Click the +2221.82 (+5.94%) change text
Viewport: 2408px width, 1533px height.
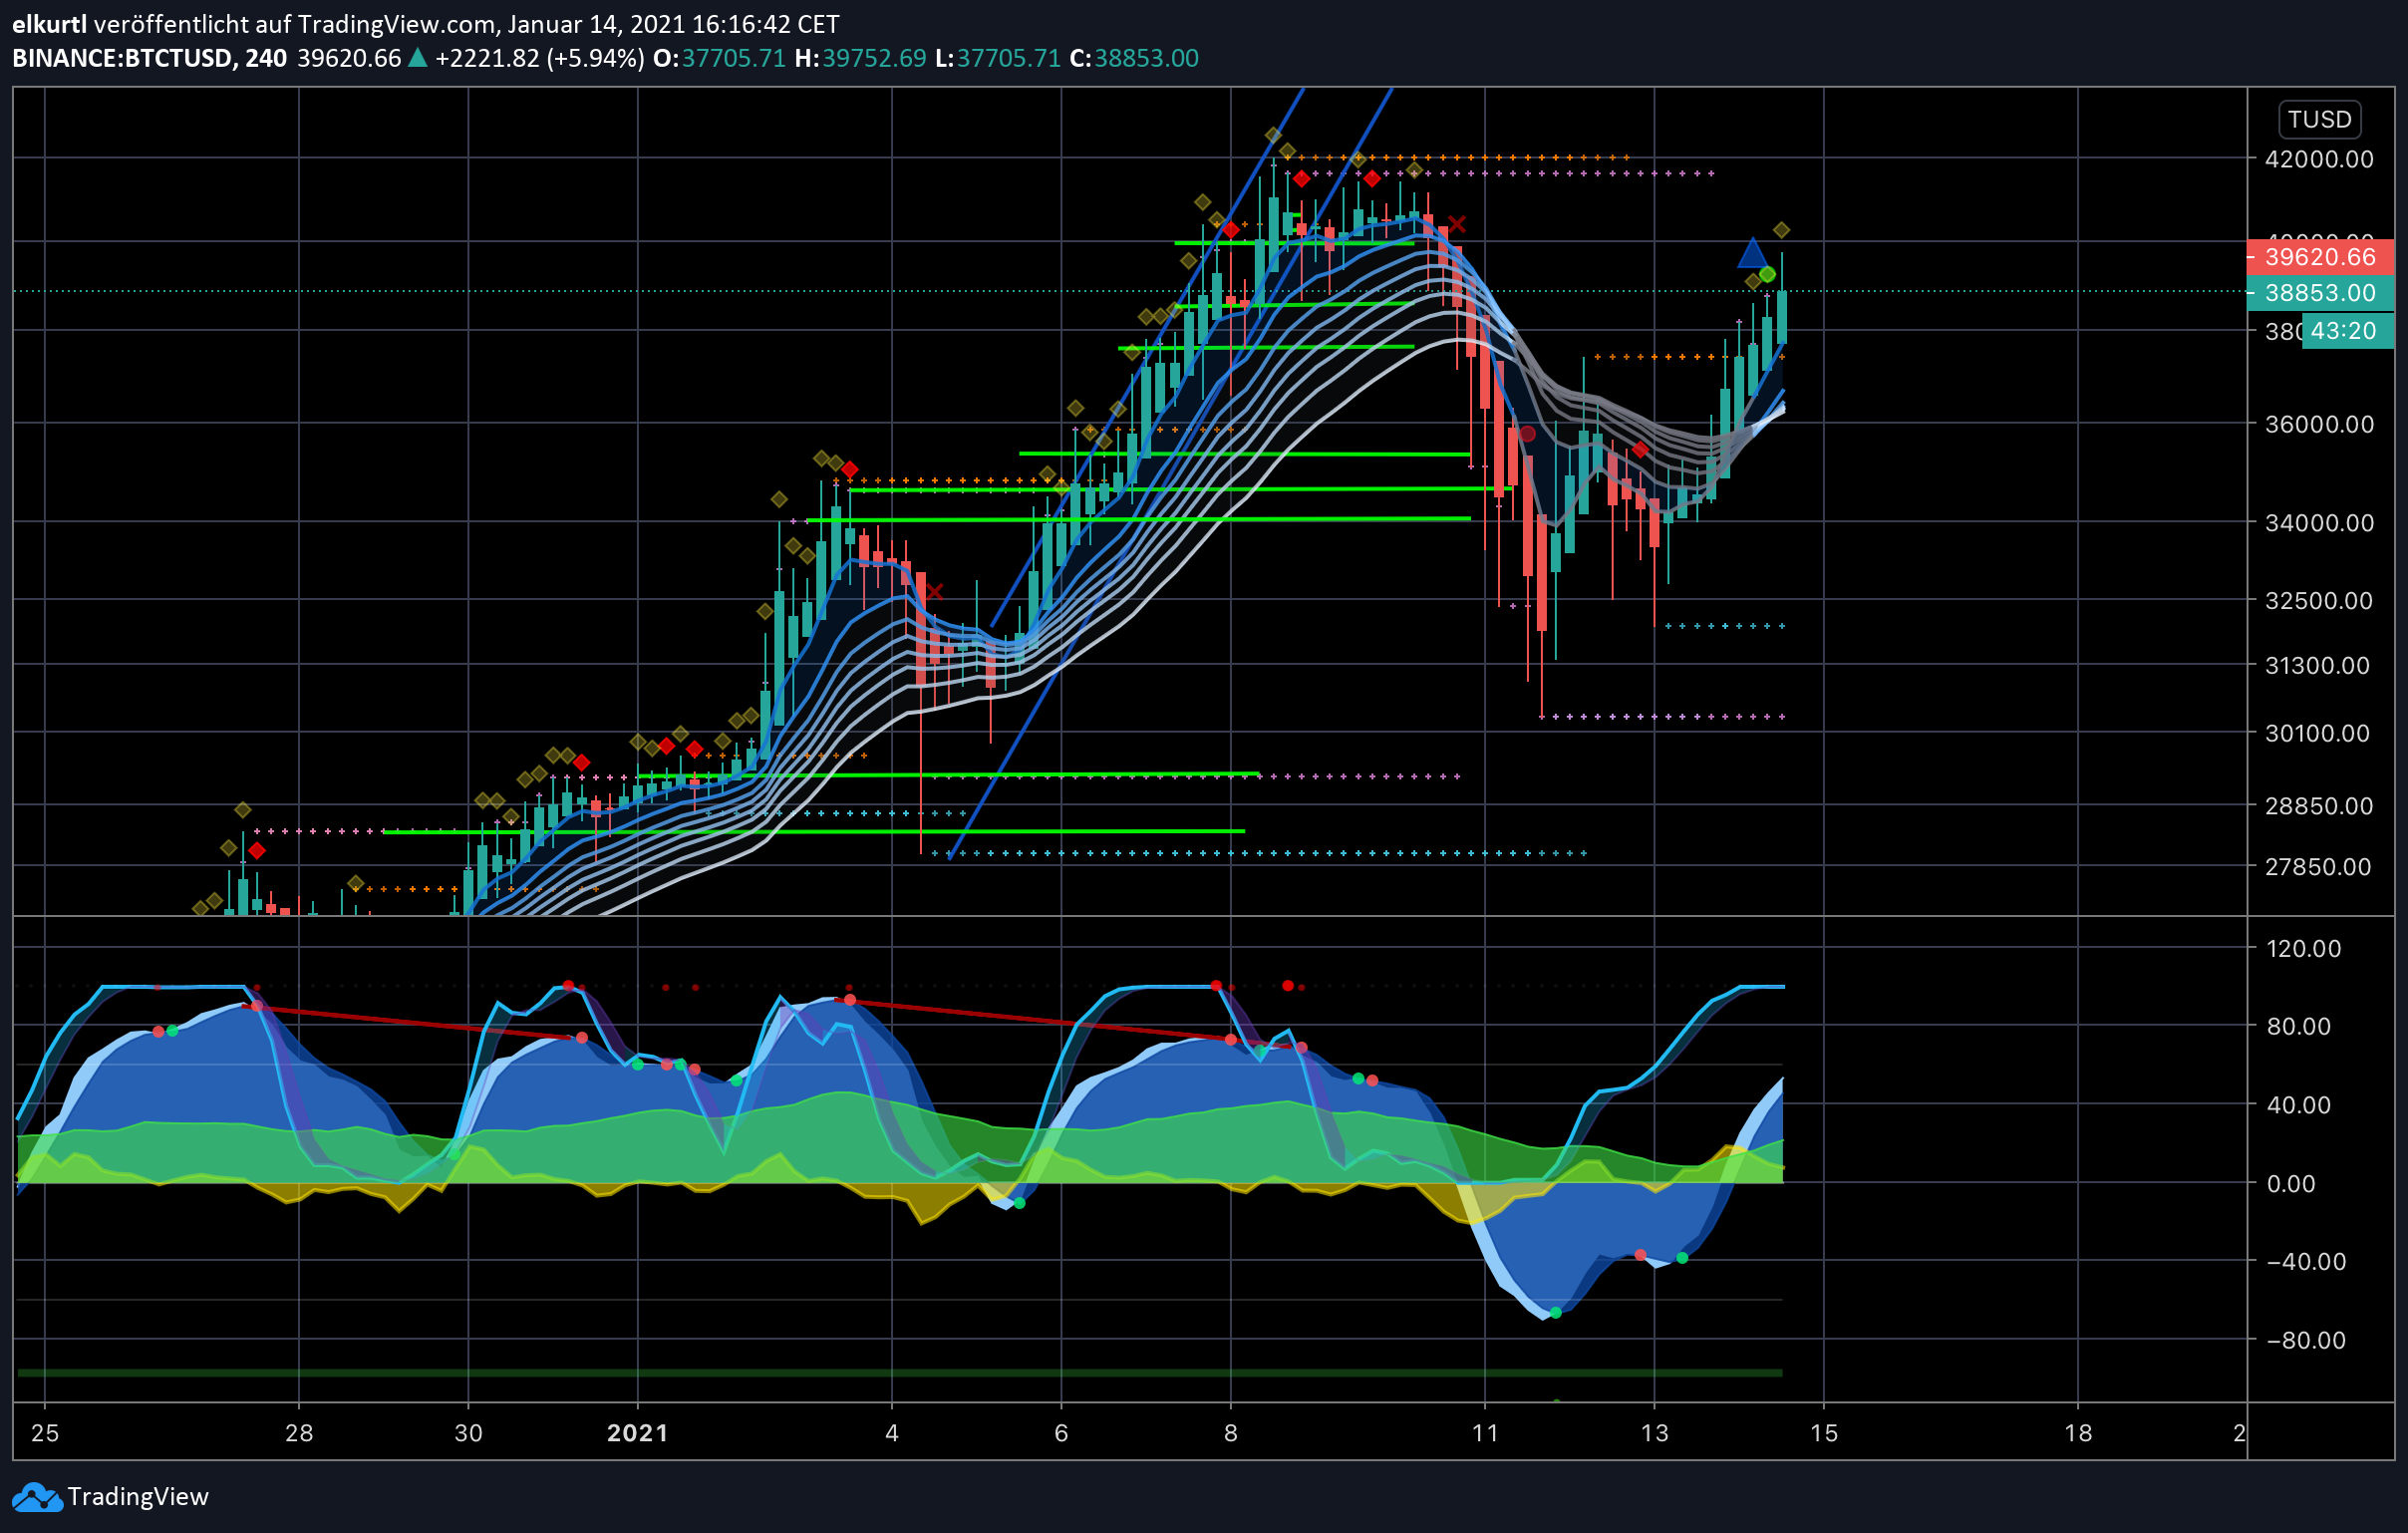pyautogui.click(x=539, y=58)
